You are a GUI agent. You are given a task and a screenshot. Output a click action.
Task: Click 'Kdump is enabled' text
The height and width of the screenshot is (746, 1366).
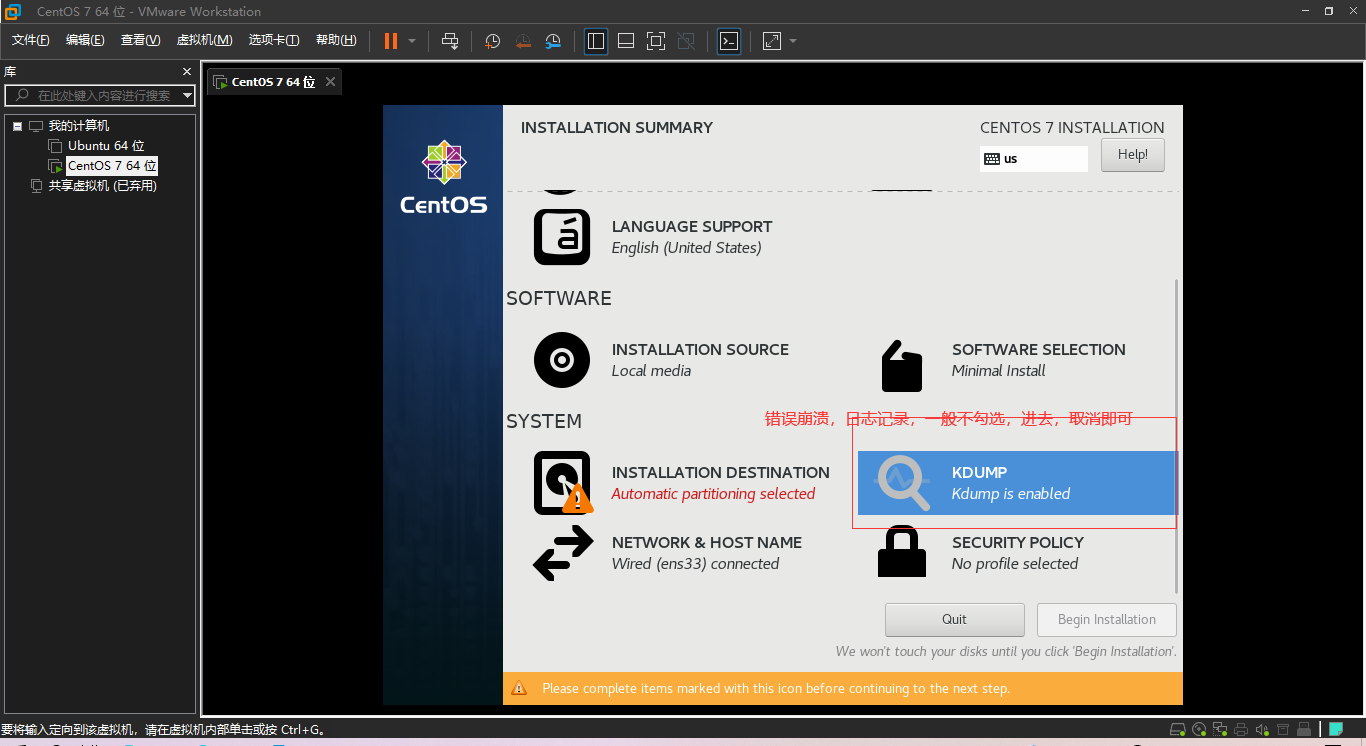(1011, 494)
